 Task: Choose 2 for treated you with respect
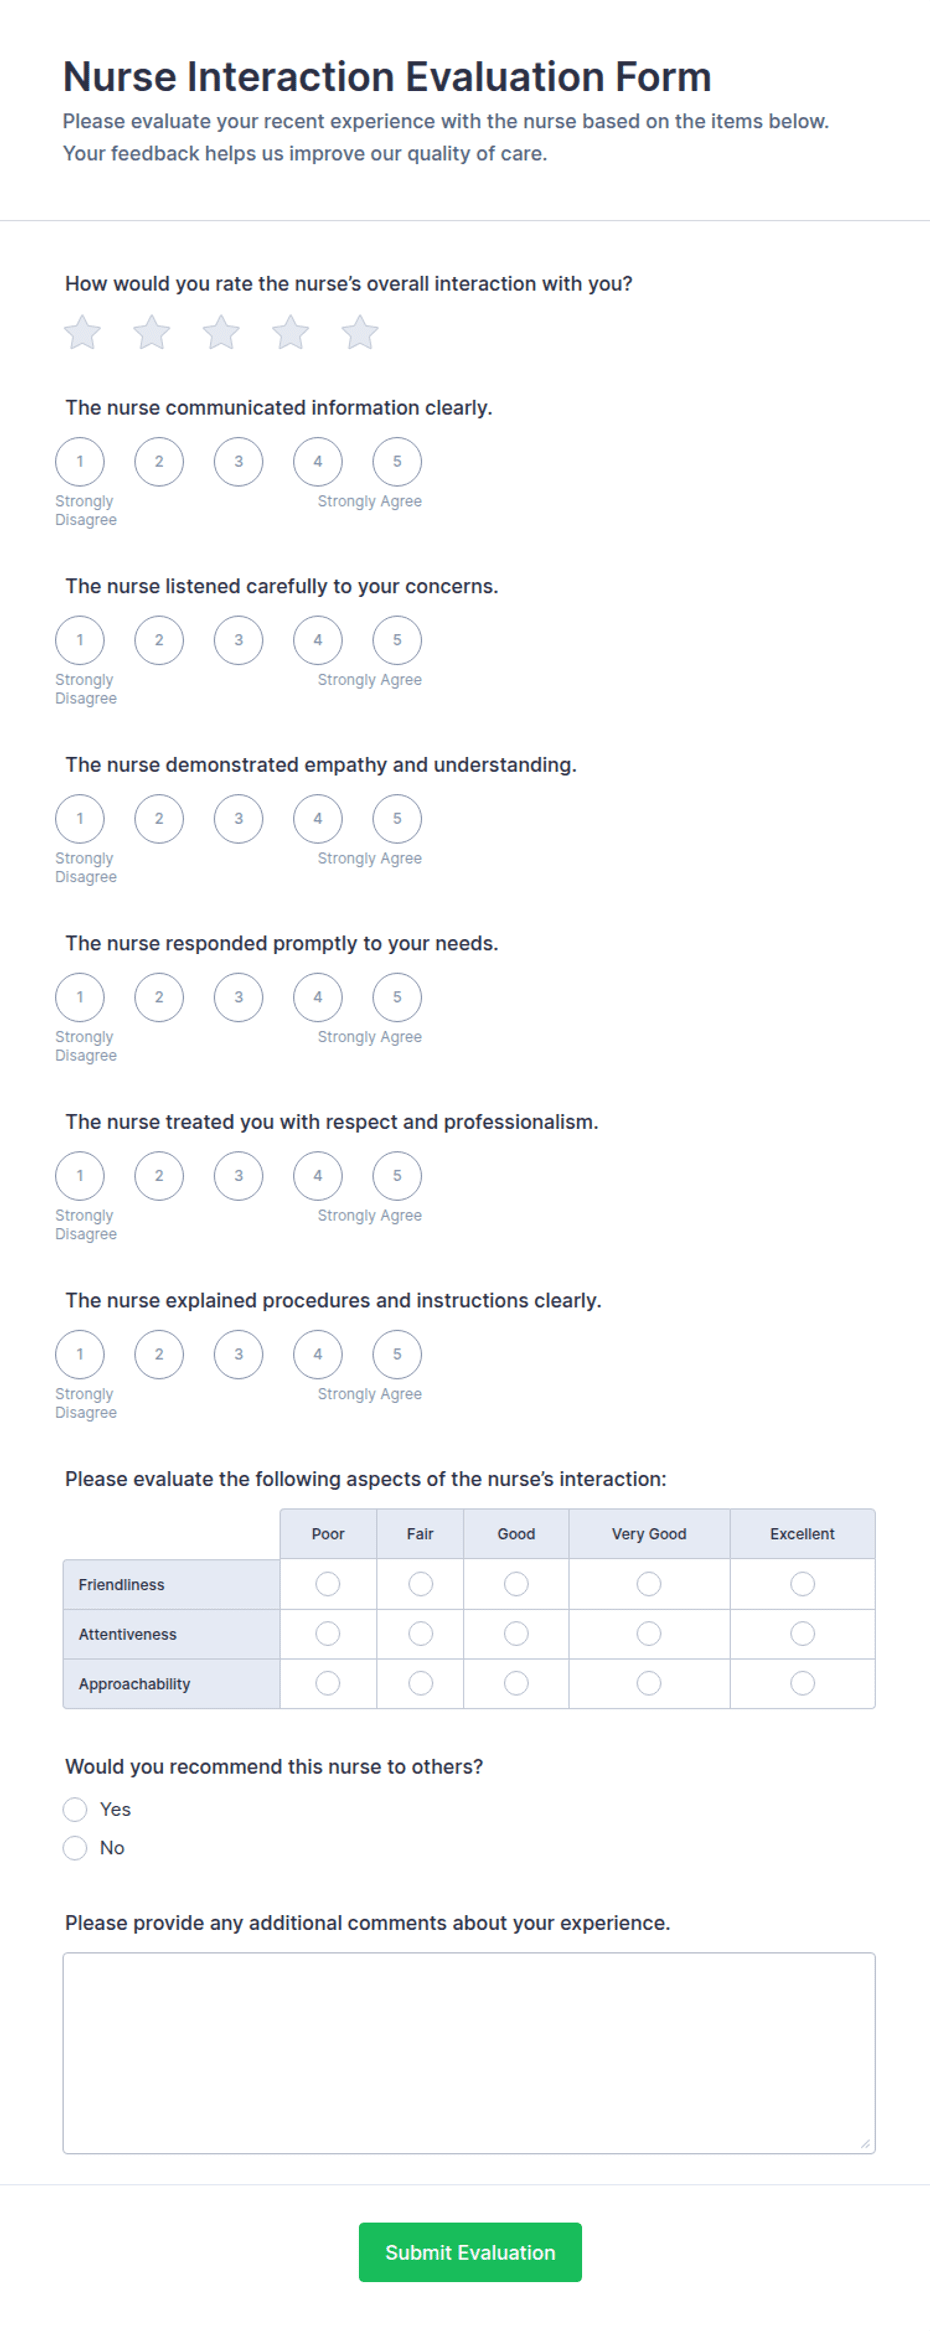tap(159, 1176)
